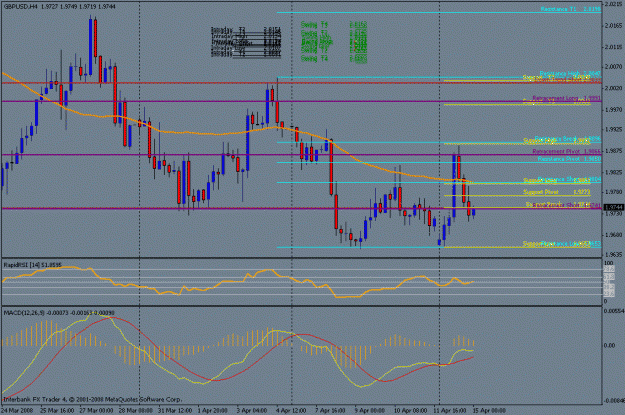Select the 2.0115 price axis label
The height and width of the screenshot is (415, 625).
click(x=614, y=47)
